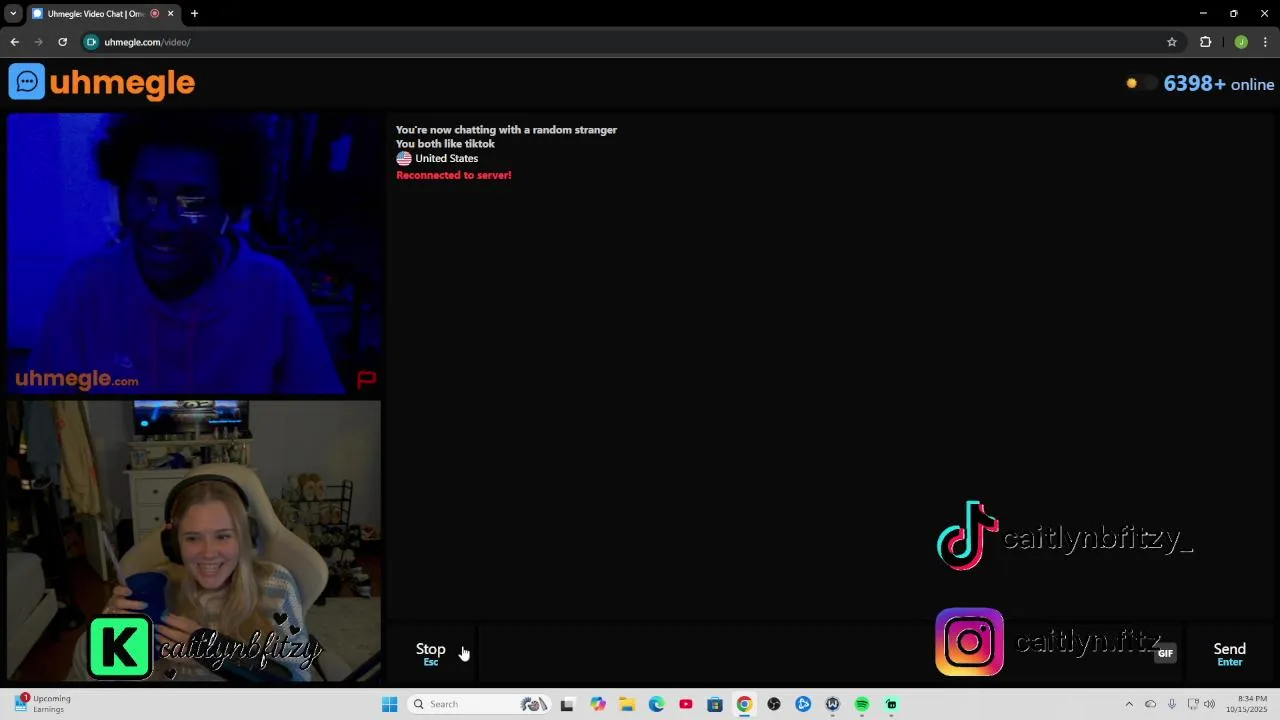Go back to the previous page

point(14,42)
